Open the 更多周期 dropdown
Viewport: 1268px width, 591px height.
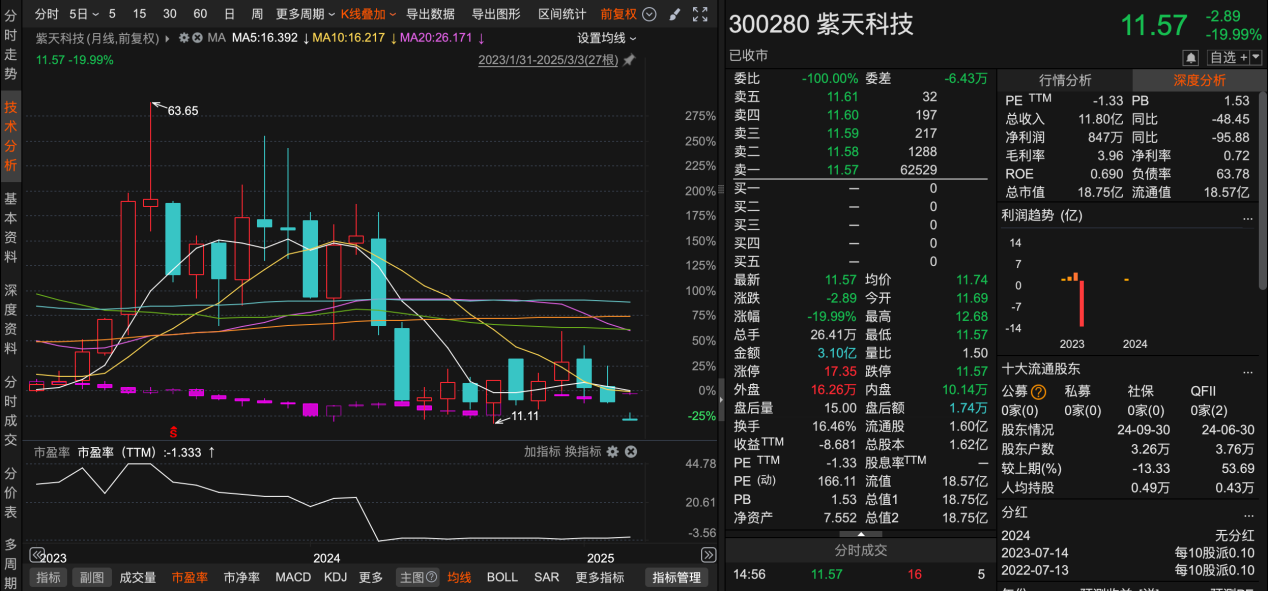pos(305,14)
